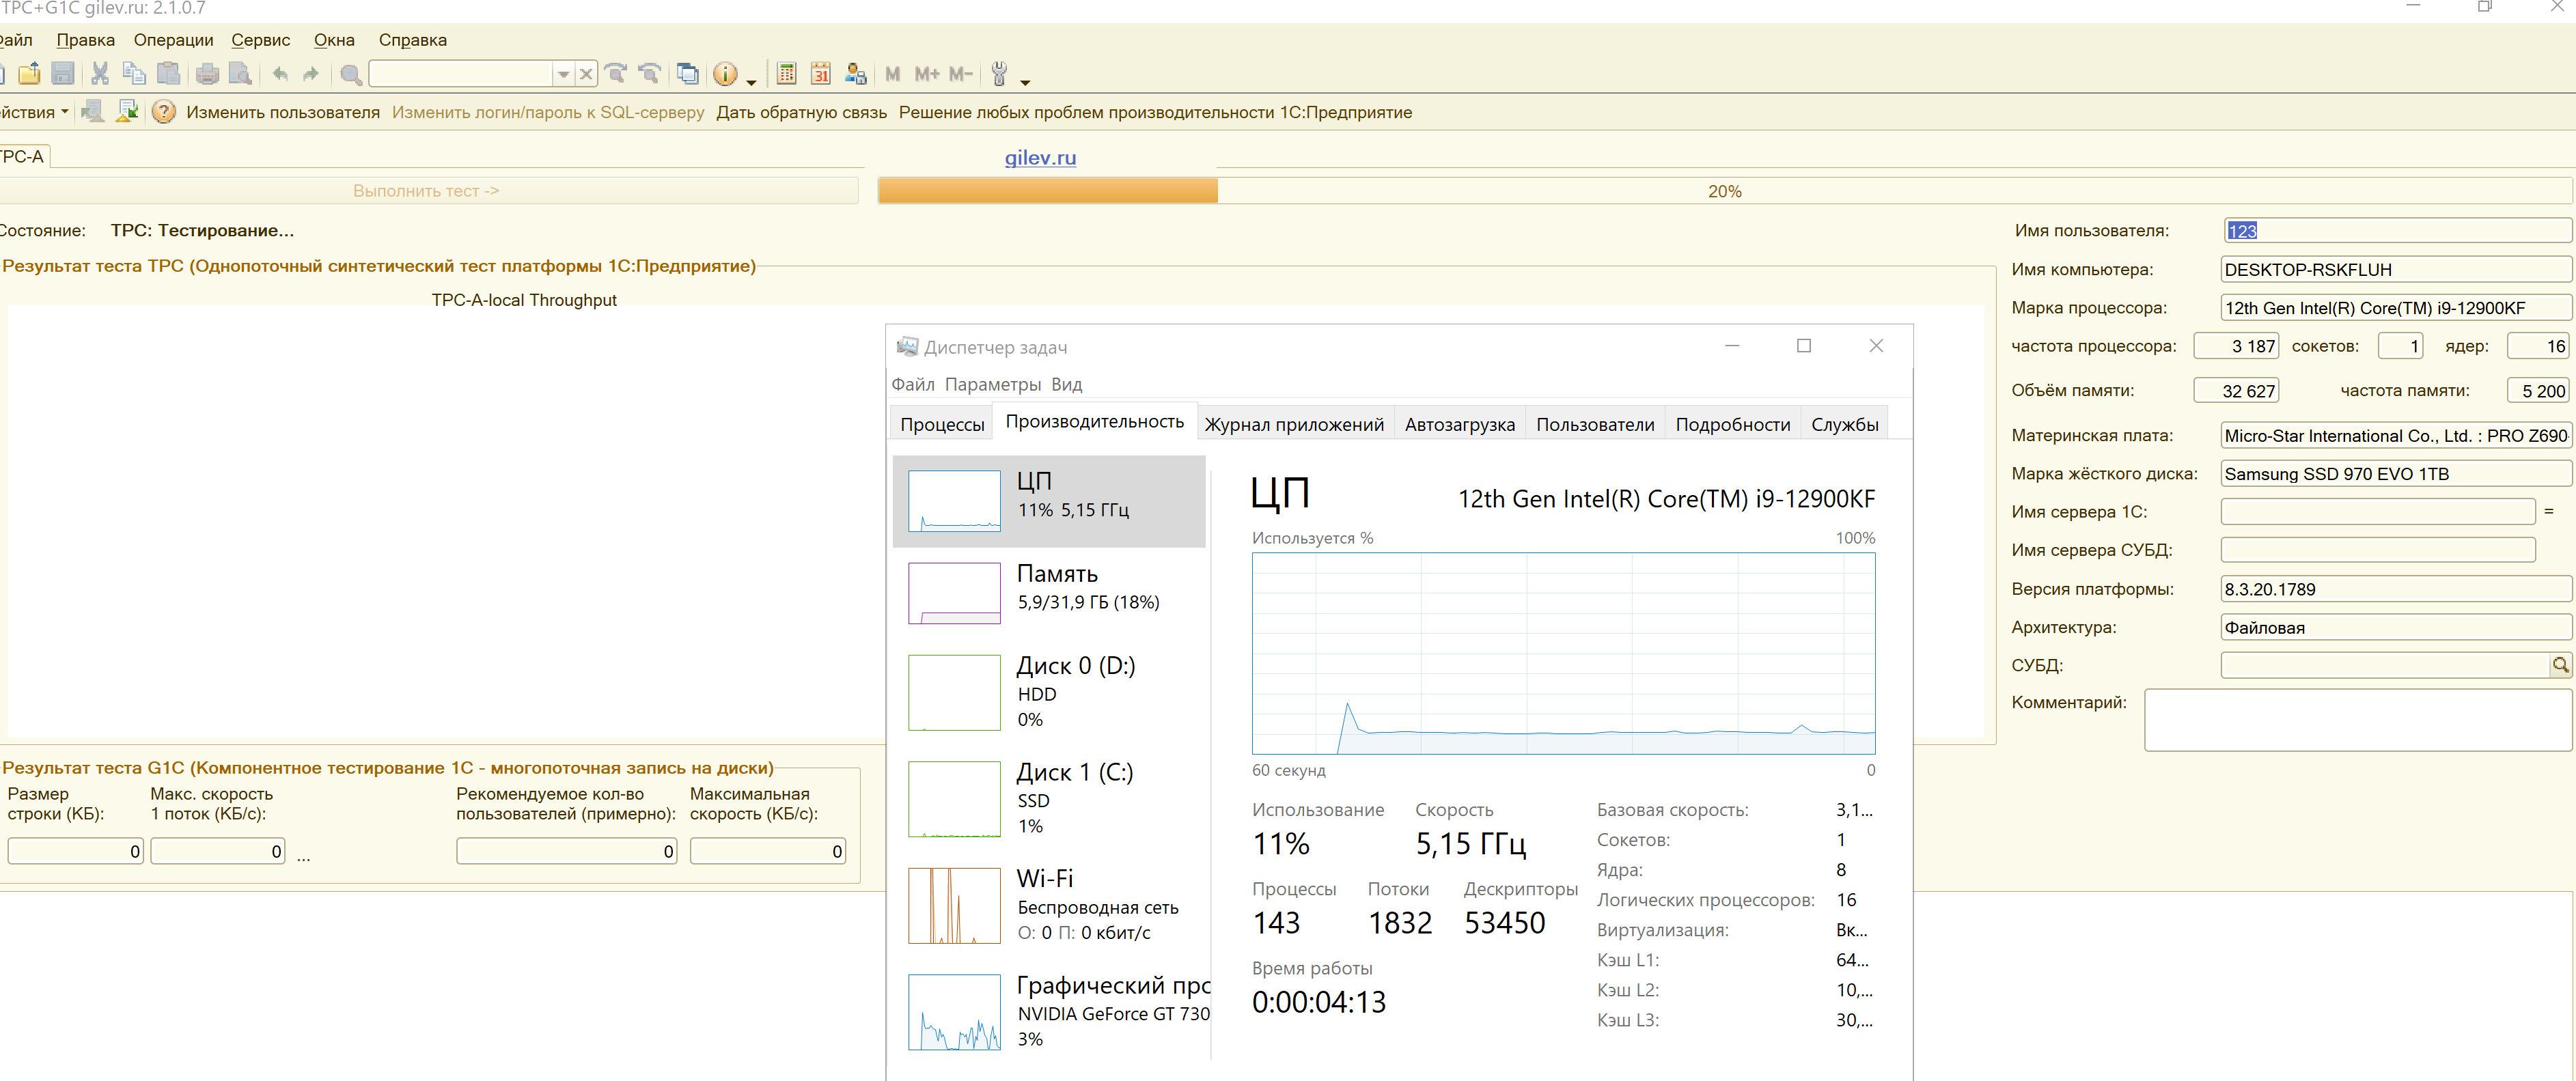Screen dimensions: 2576x1081
Task: Select Диск 1 (C:) SSD item
Action: (x=1049, y=799)
